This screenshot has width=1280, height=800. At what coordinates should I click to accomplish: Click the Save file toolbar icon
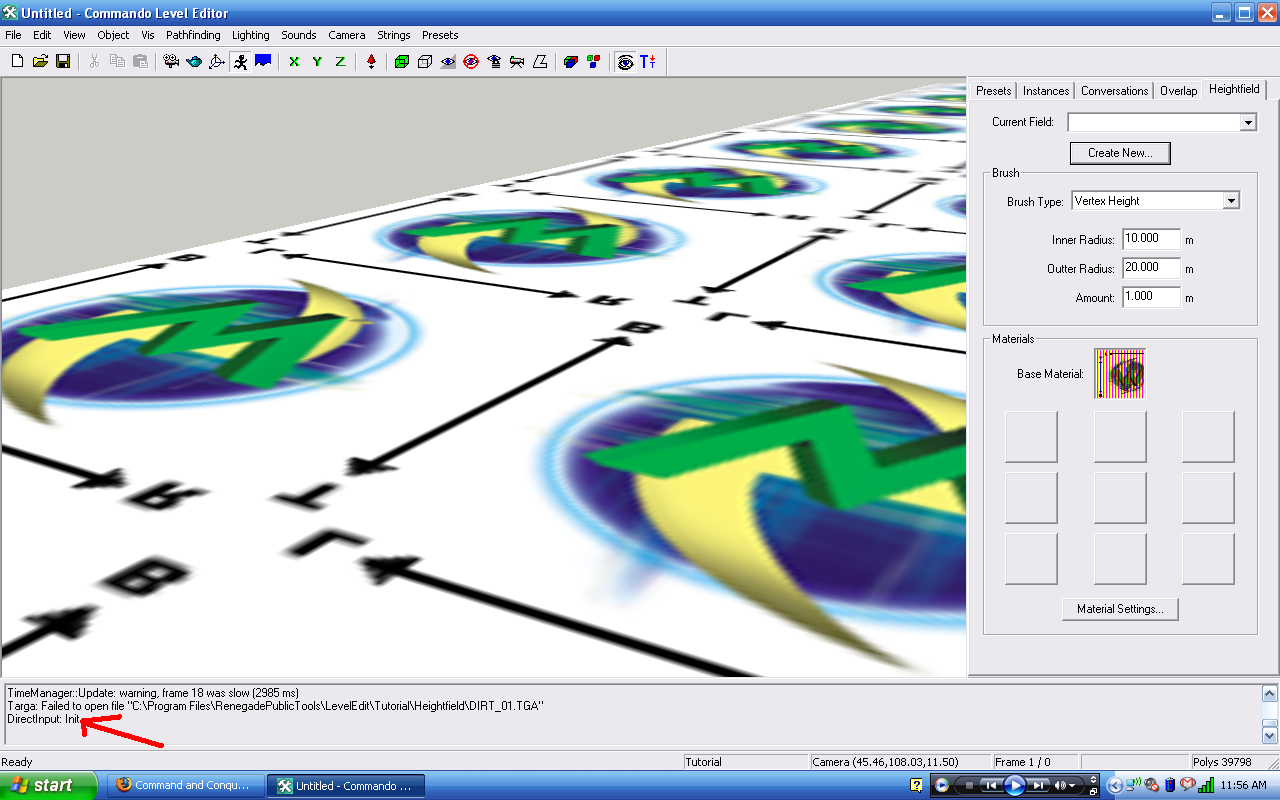[x=63, y=62]
